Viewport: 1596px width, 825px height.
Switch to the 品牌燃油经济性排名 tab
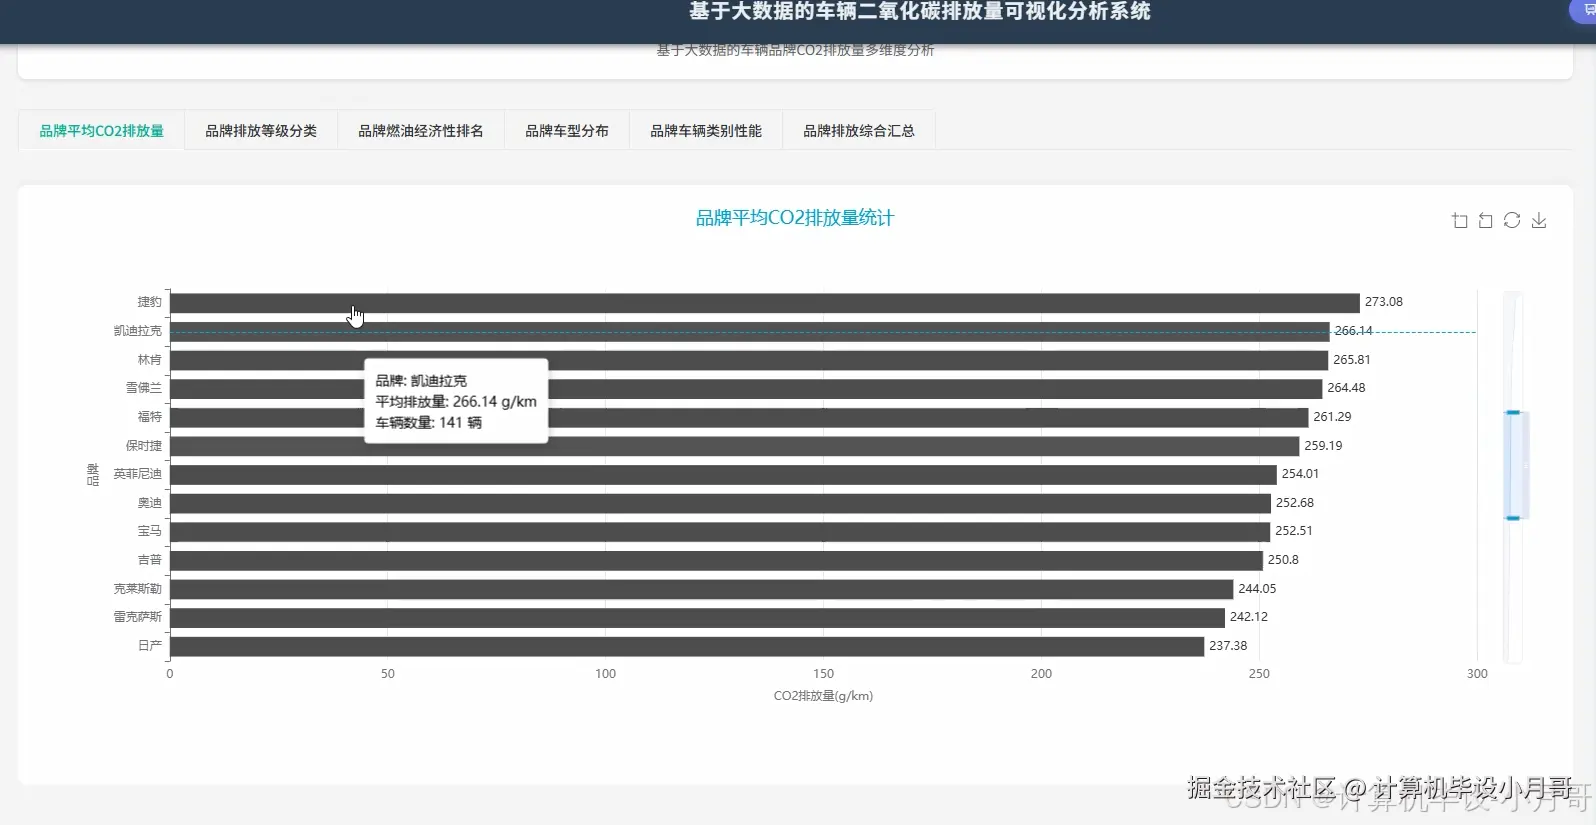[x=421, y=131]
